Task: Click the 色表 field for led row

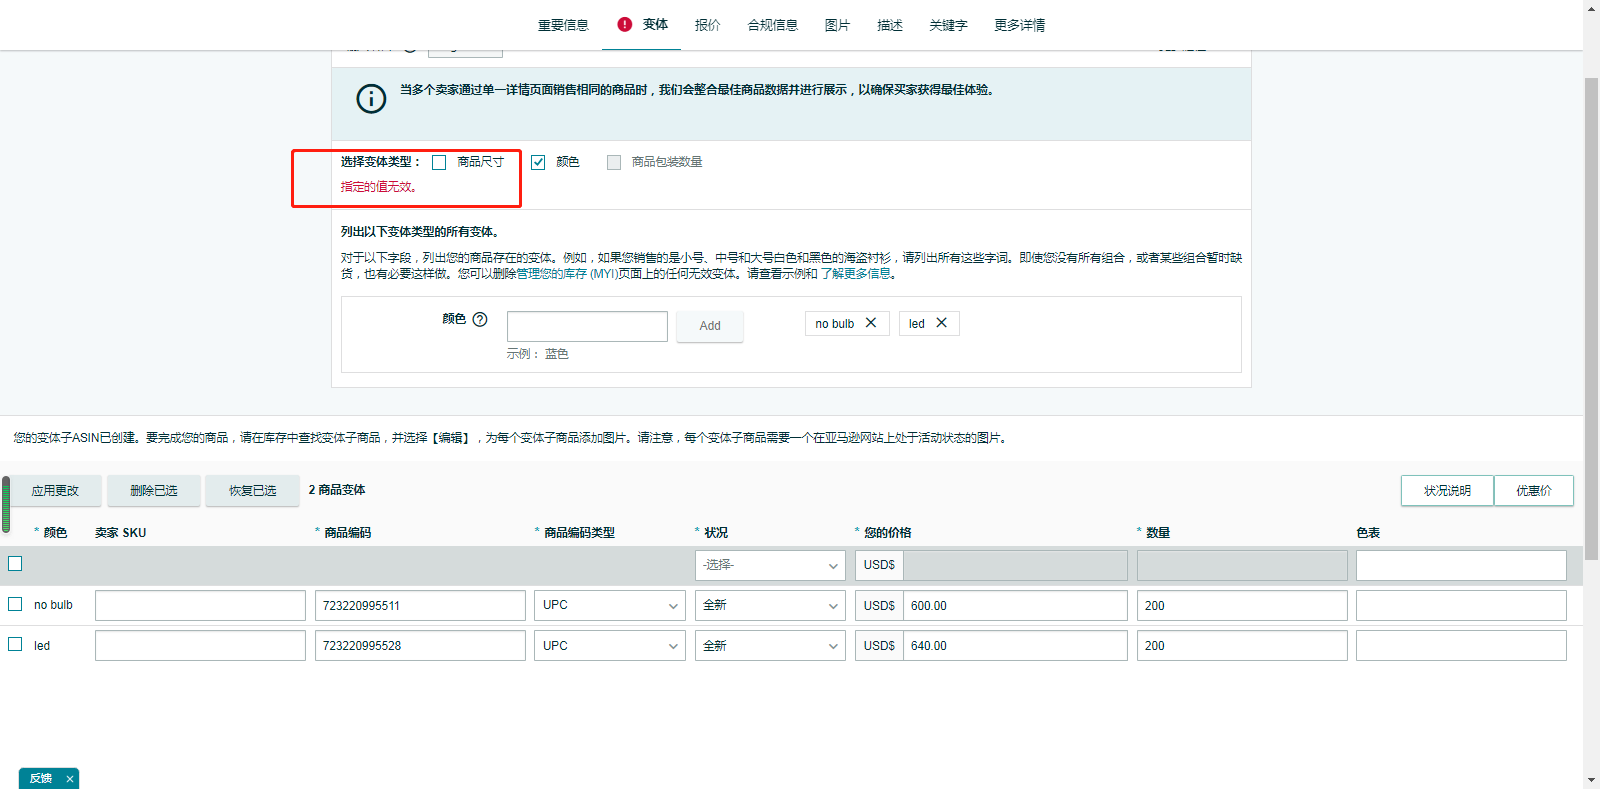Action: click(x=1461, y=646)
